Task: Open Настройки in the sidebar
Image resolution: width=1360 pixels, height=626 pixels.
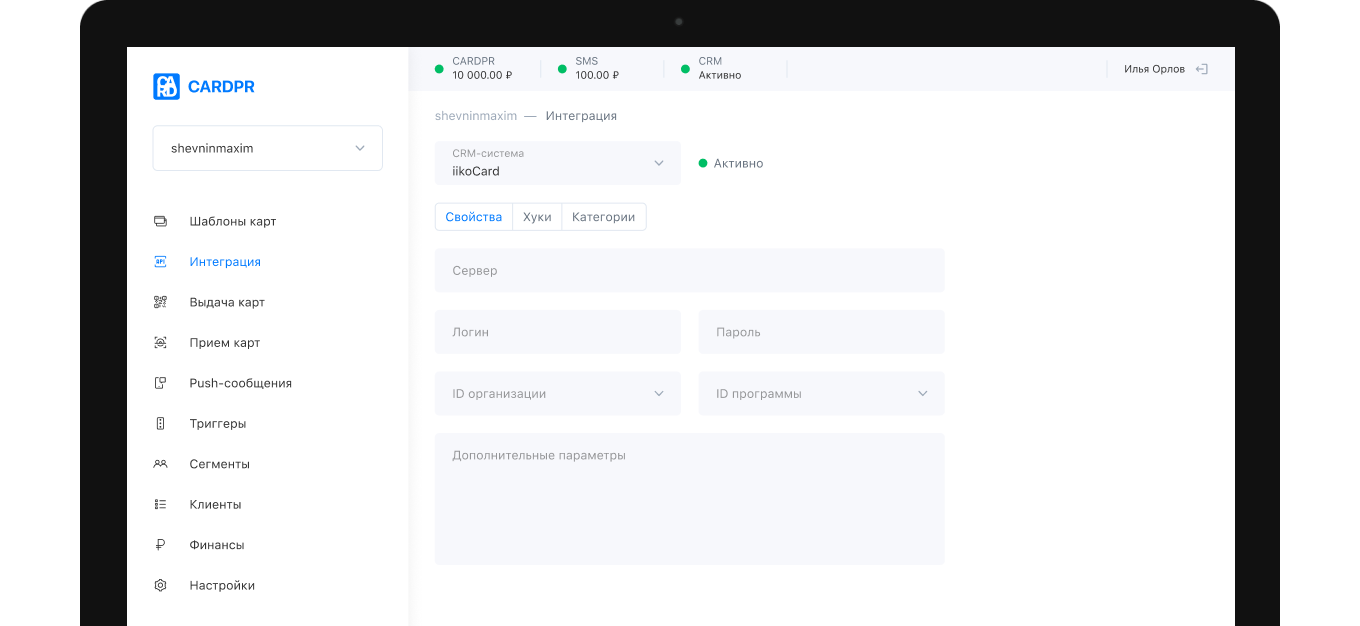Action: click(222, 586)
